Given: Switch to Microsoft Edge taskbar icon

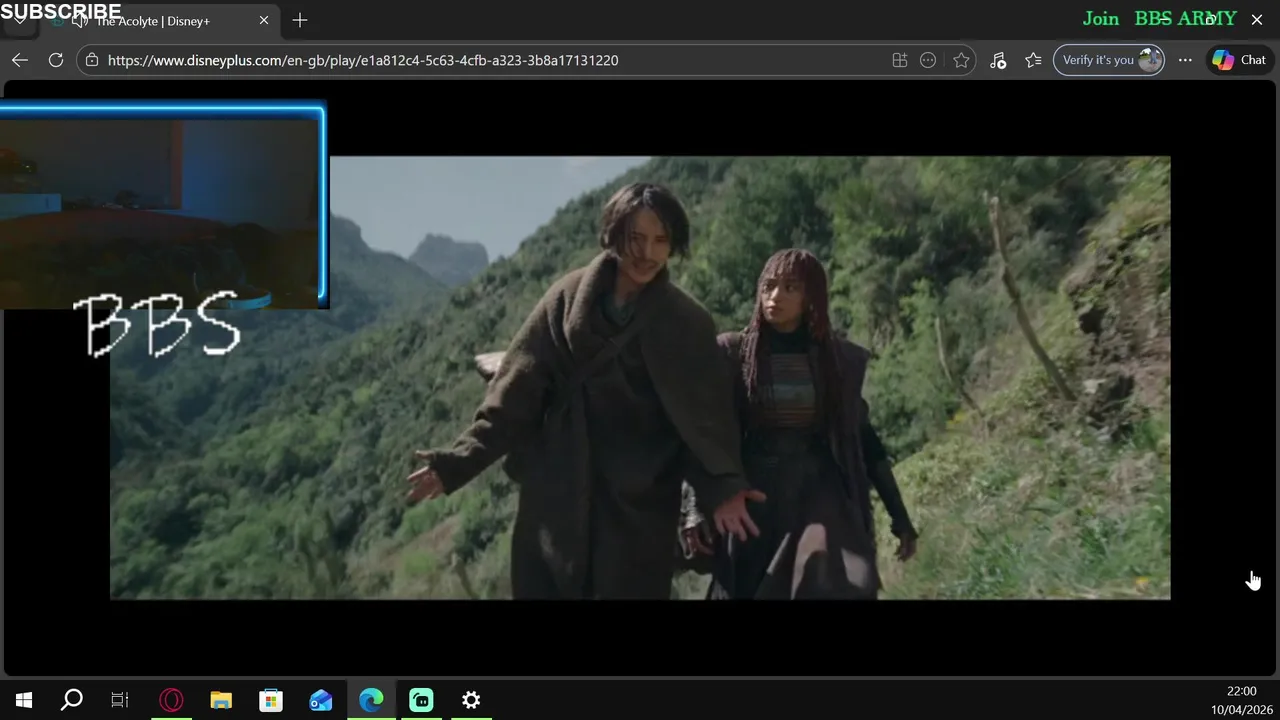Looking at the screenshot, I should point(371,700).
